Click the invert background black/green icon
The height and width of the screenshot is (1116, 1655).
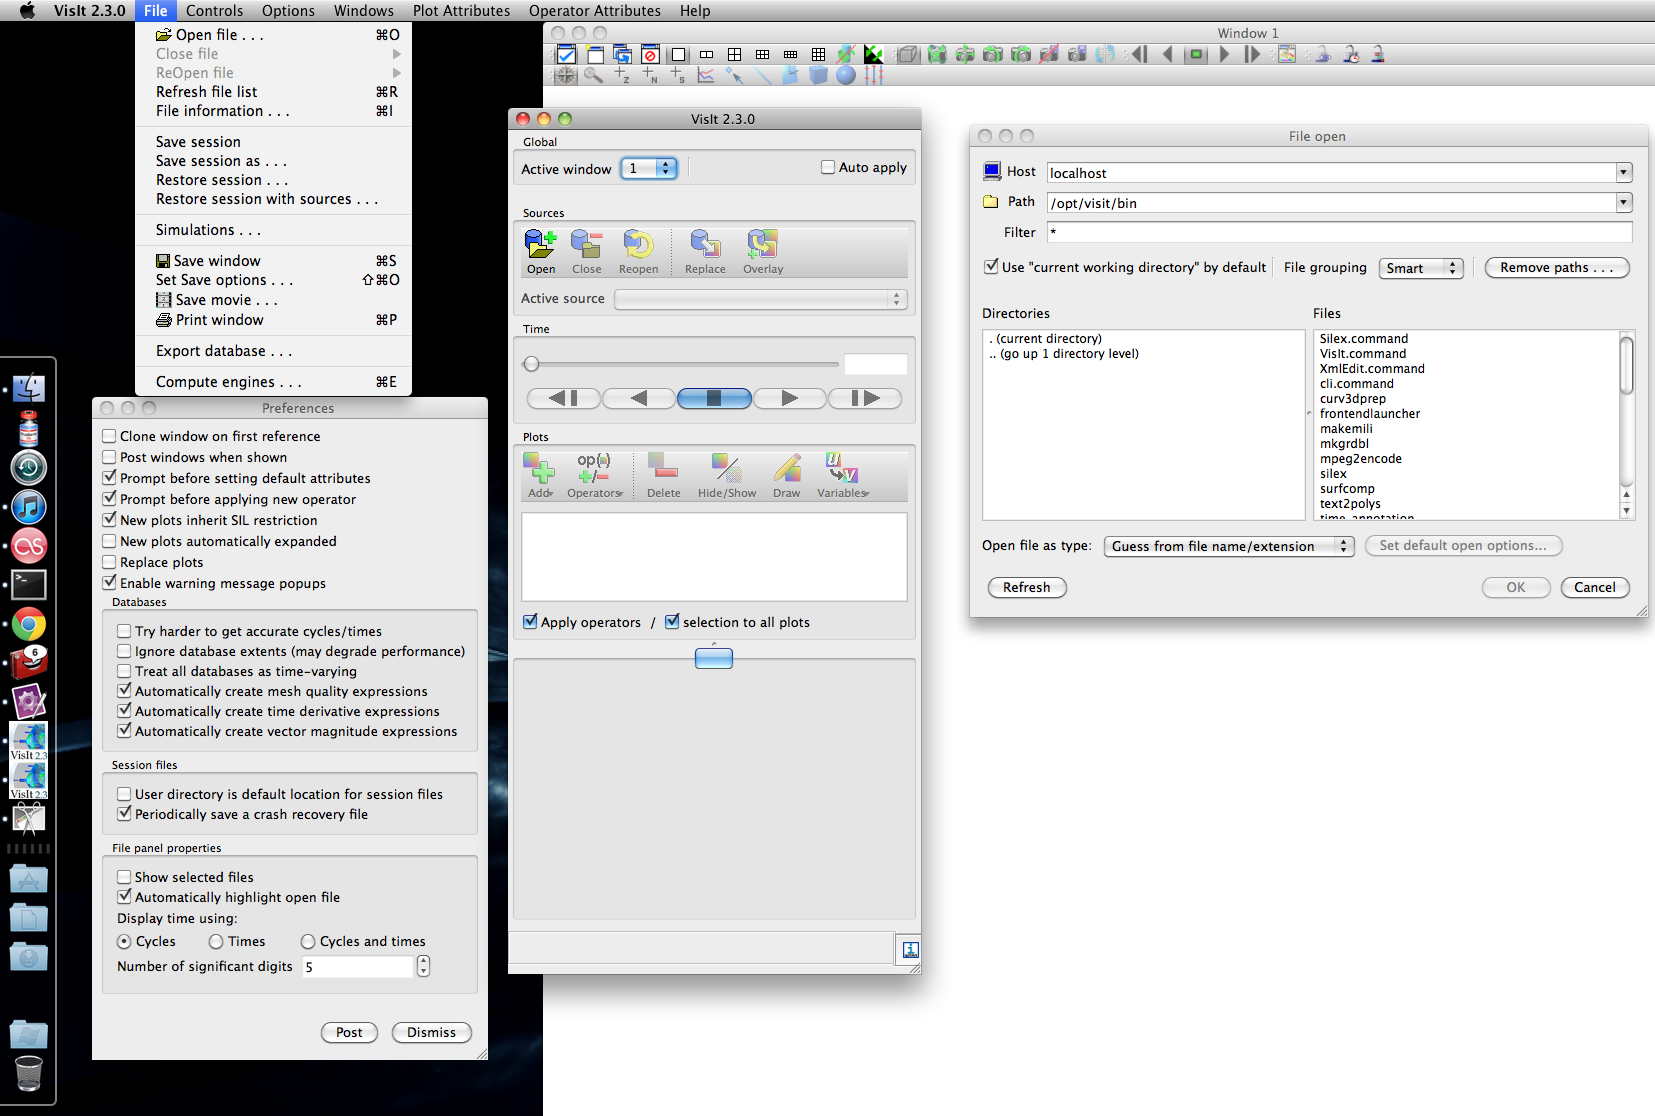[874, 54]
